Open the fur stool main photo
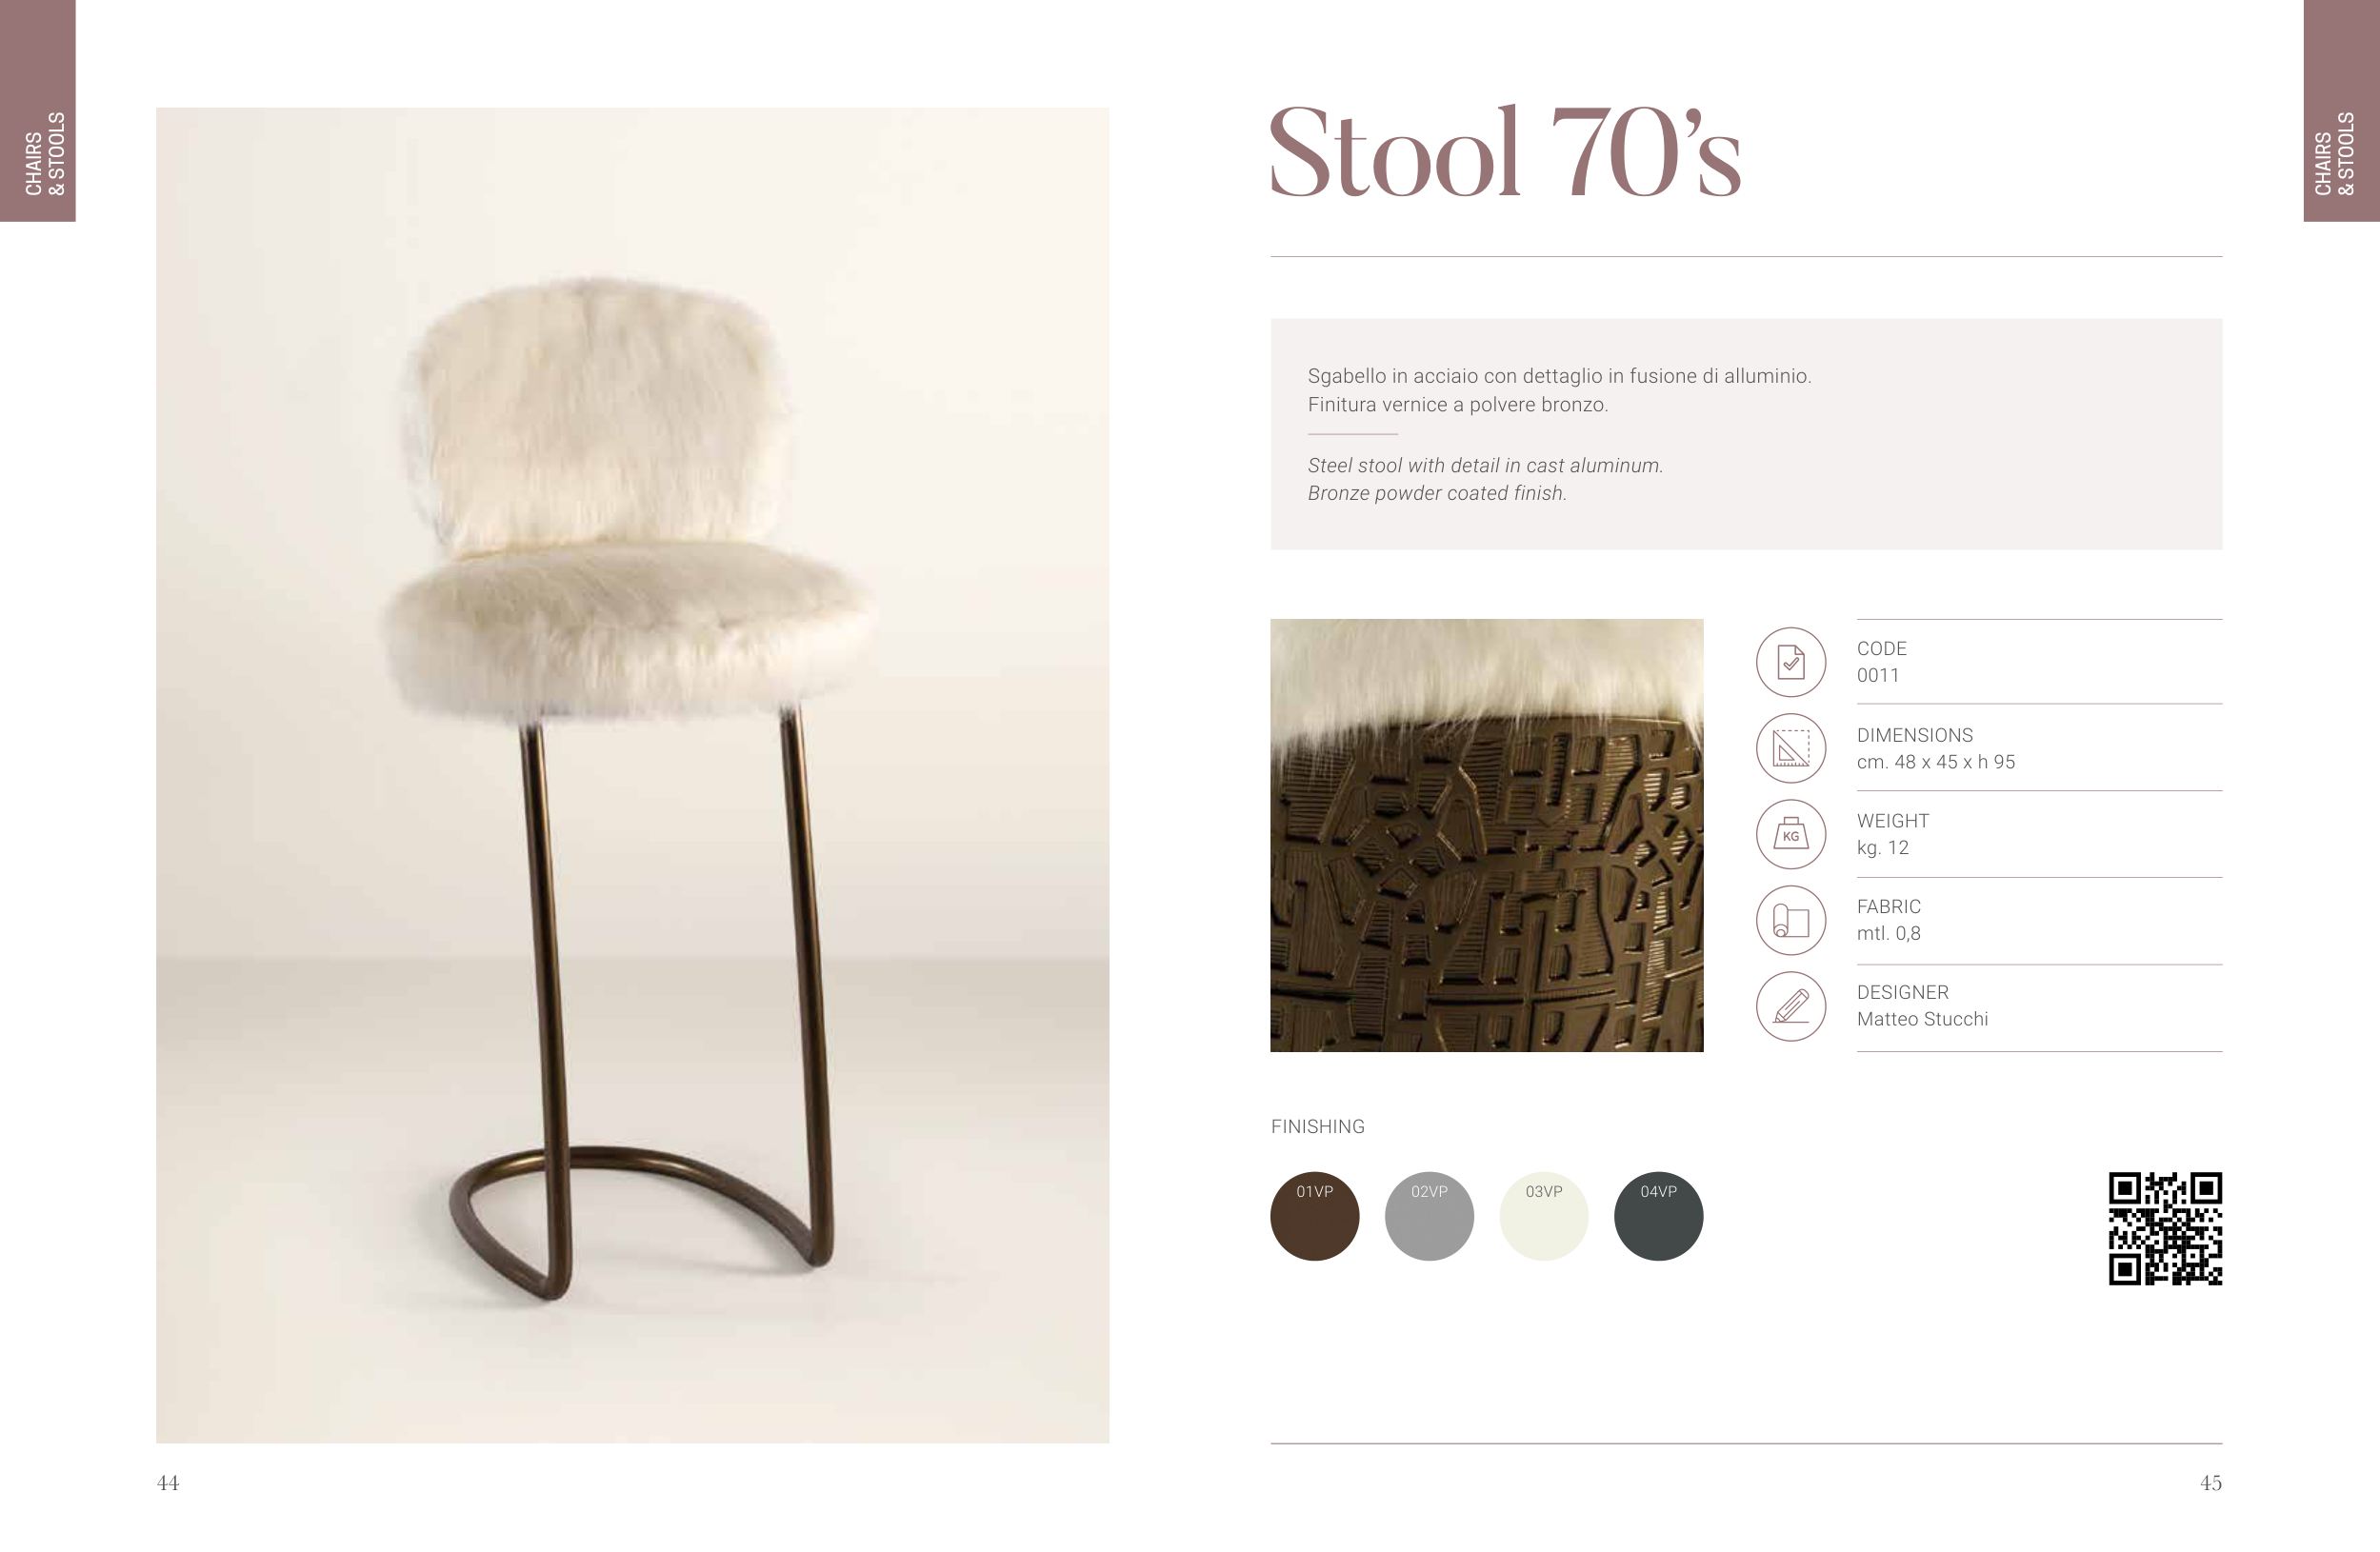The image size is (2380, 1552). (632, 775)
